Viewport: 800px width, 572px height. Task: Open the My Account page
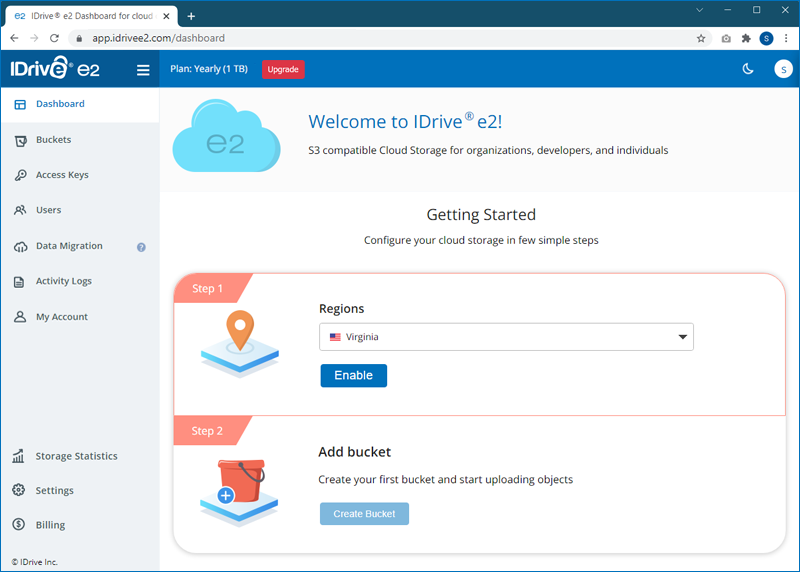pyautogui.click(x=80, y=317)
